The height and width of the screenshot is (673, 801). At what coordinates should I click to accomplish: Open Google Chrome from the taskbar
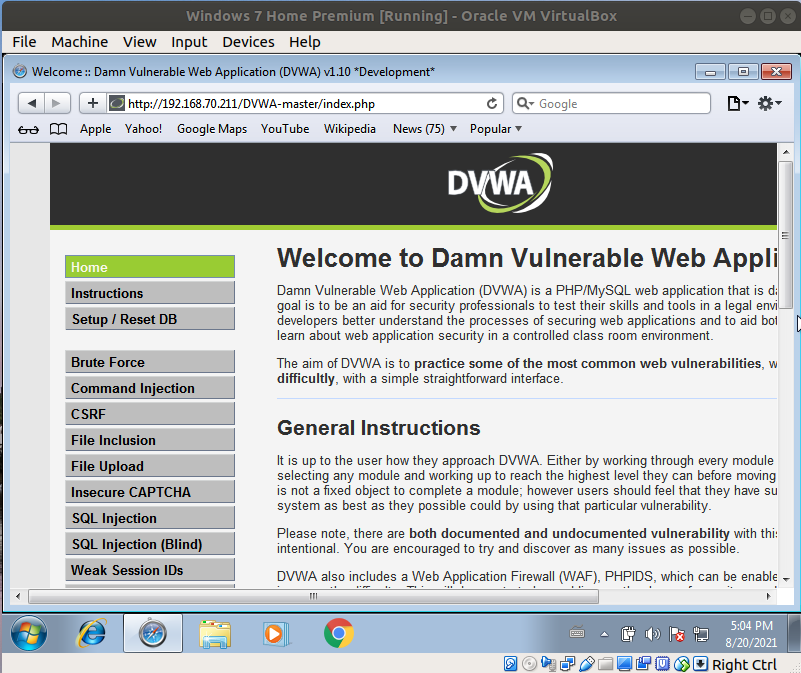tap(339, 633)
